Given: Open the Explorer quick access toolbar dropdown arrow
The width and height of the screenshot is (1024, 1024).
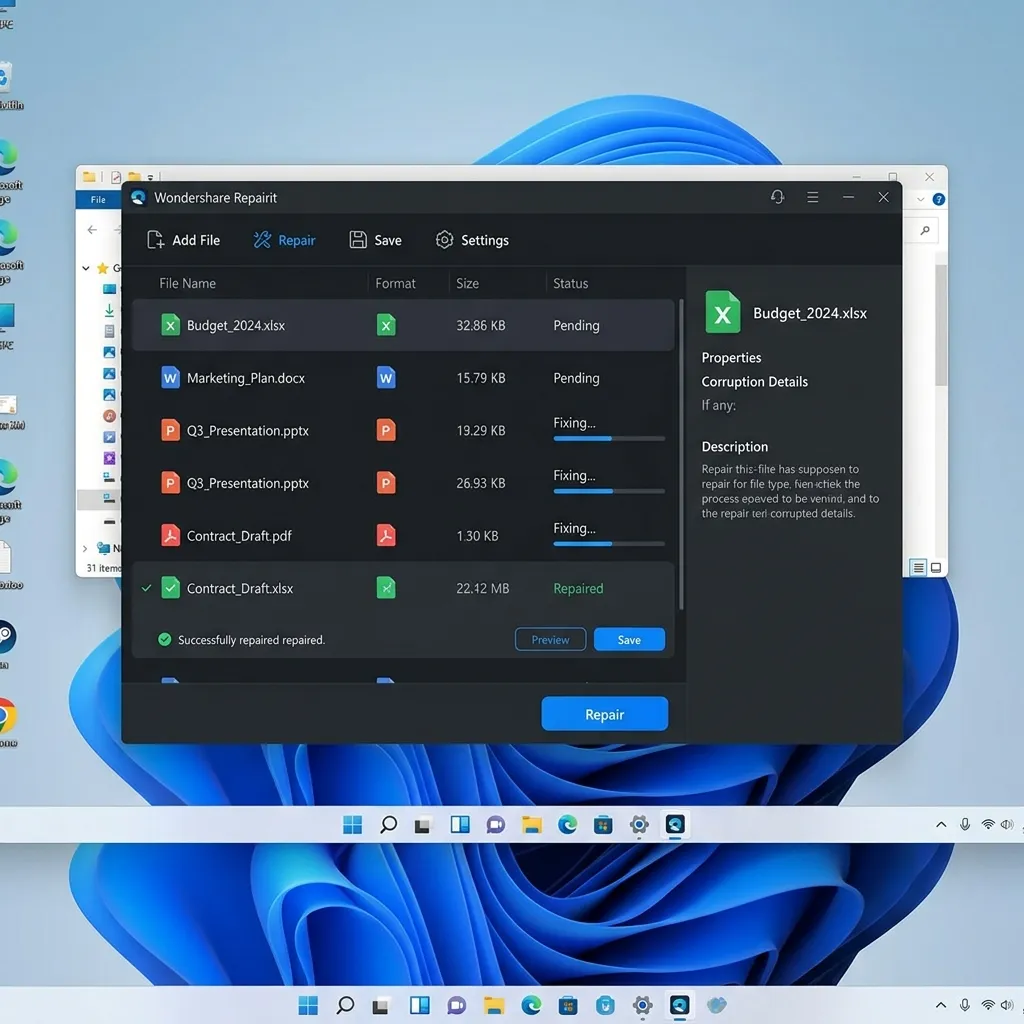Looking at the screenshot, I should (151, 177).
